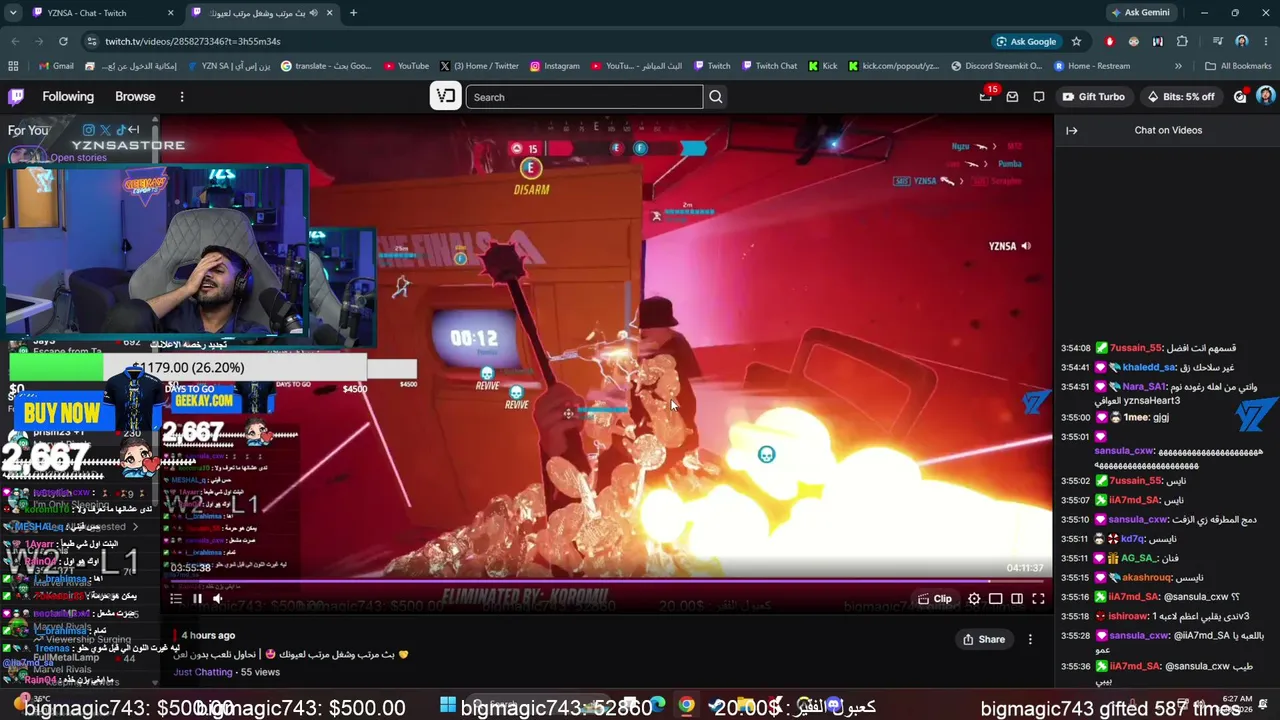Open Discord from the taskbar

coord(833,705)
